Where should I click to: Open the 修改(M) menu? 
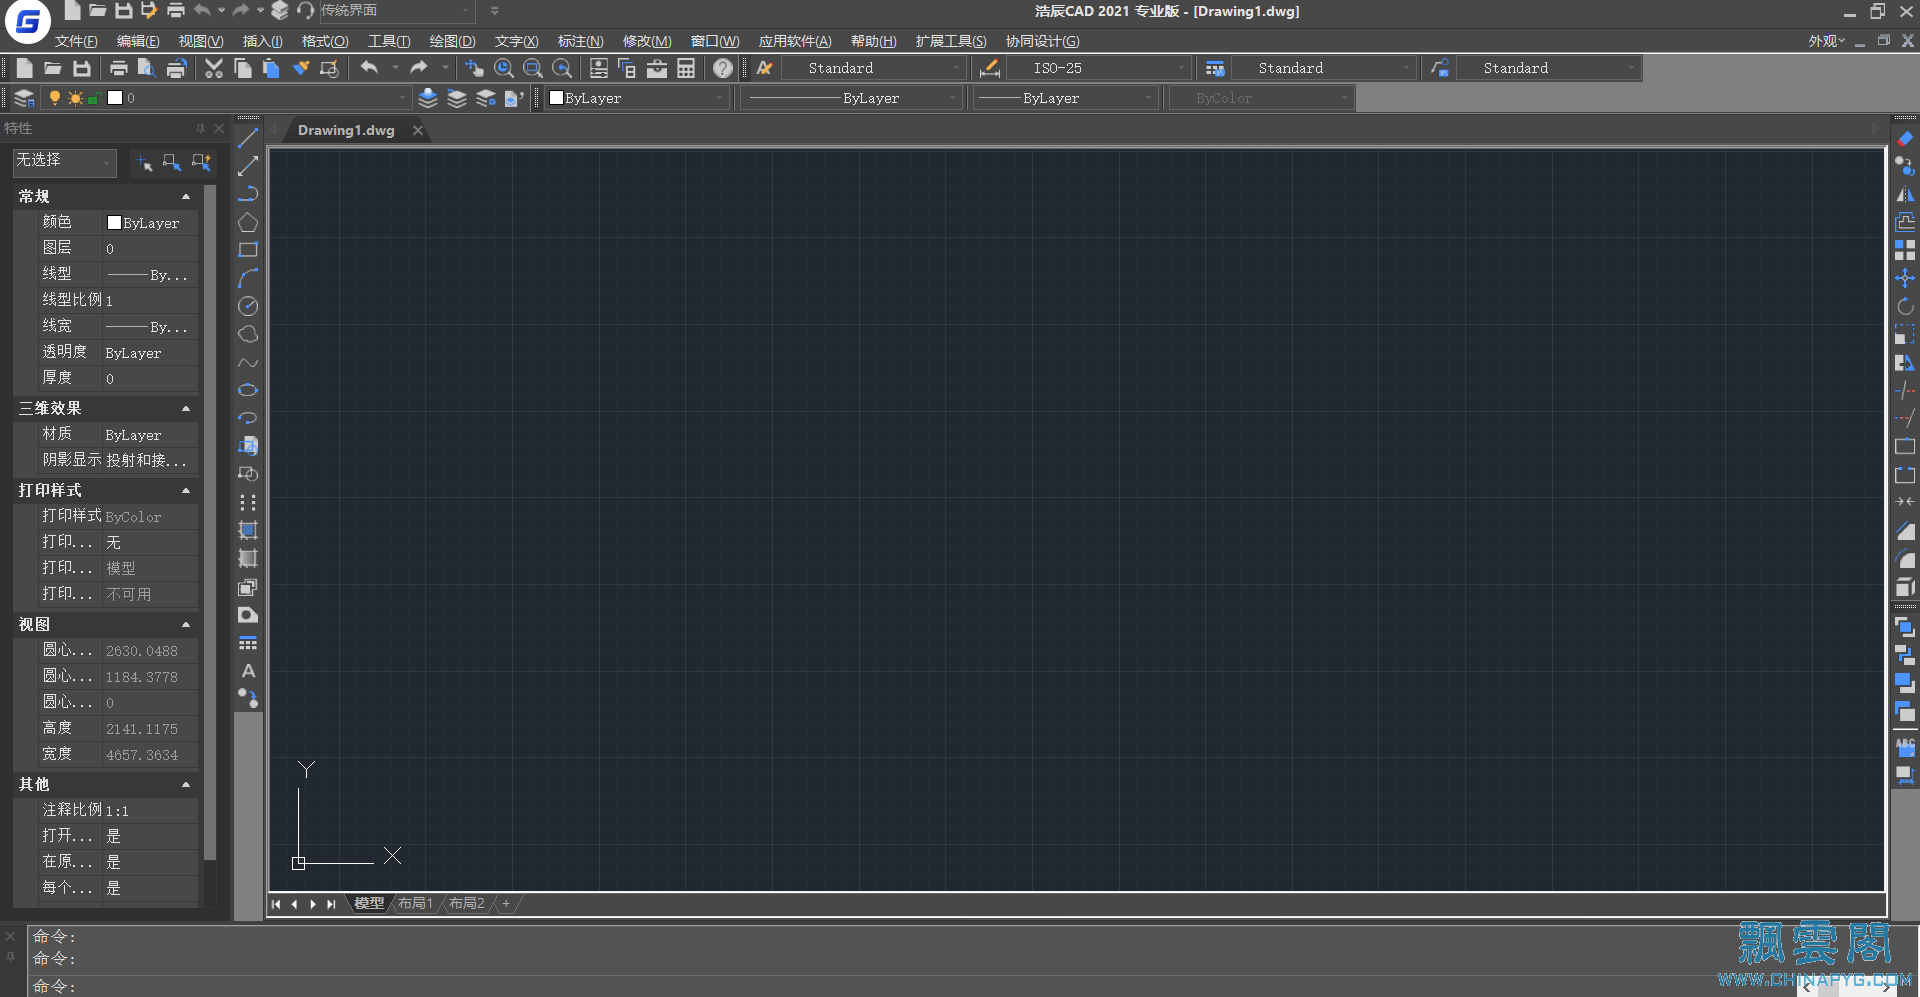pos(646,41)
